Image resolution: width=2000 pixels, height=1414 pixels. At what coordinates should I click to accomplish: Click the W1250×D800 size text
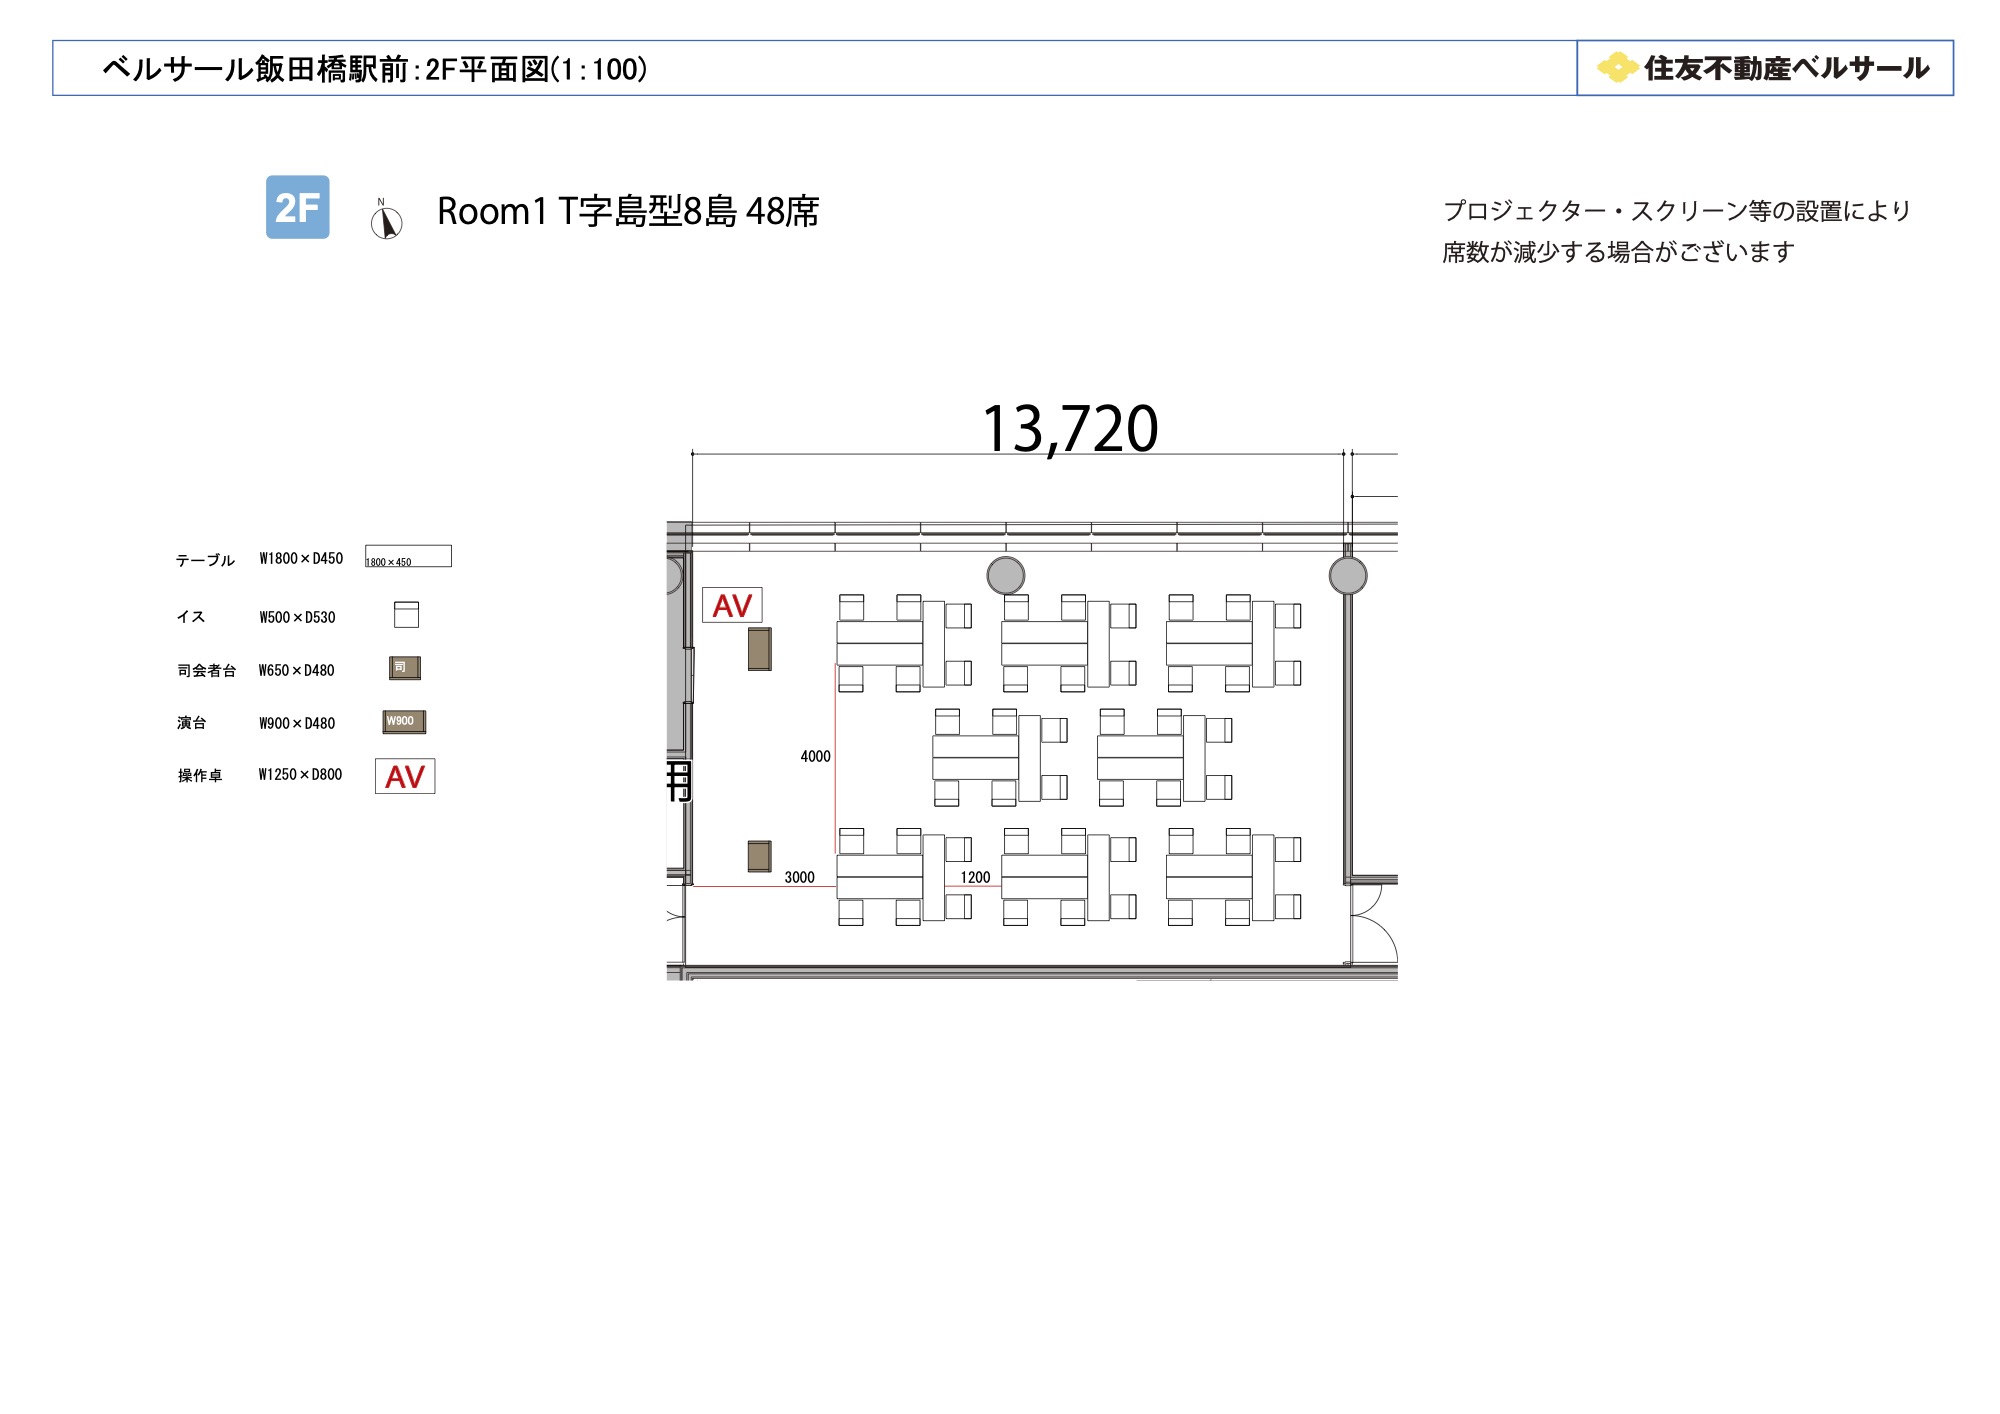tap(300, 774)
